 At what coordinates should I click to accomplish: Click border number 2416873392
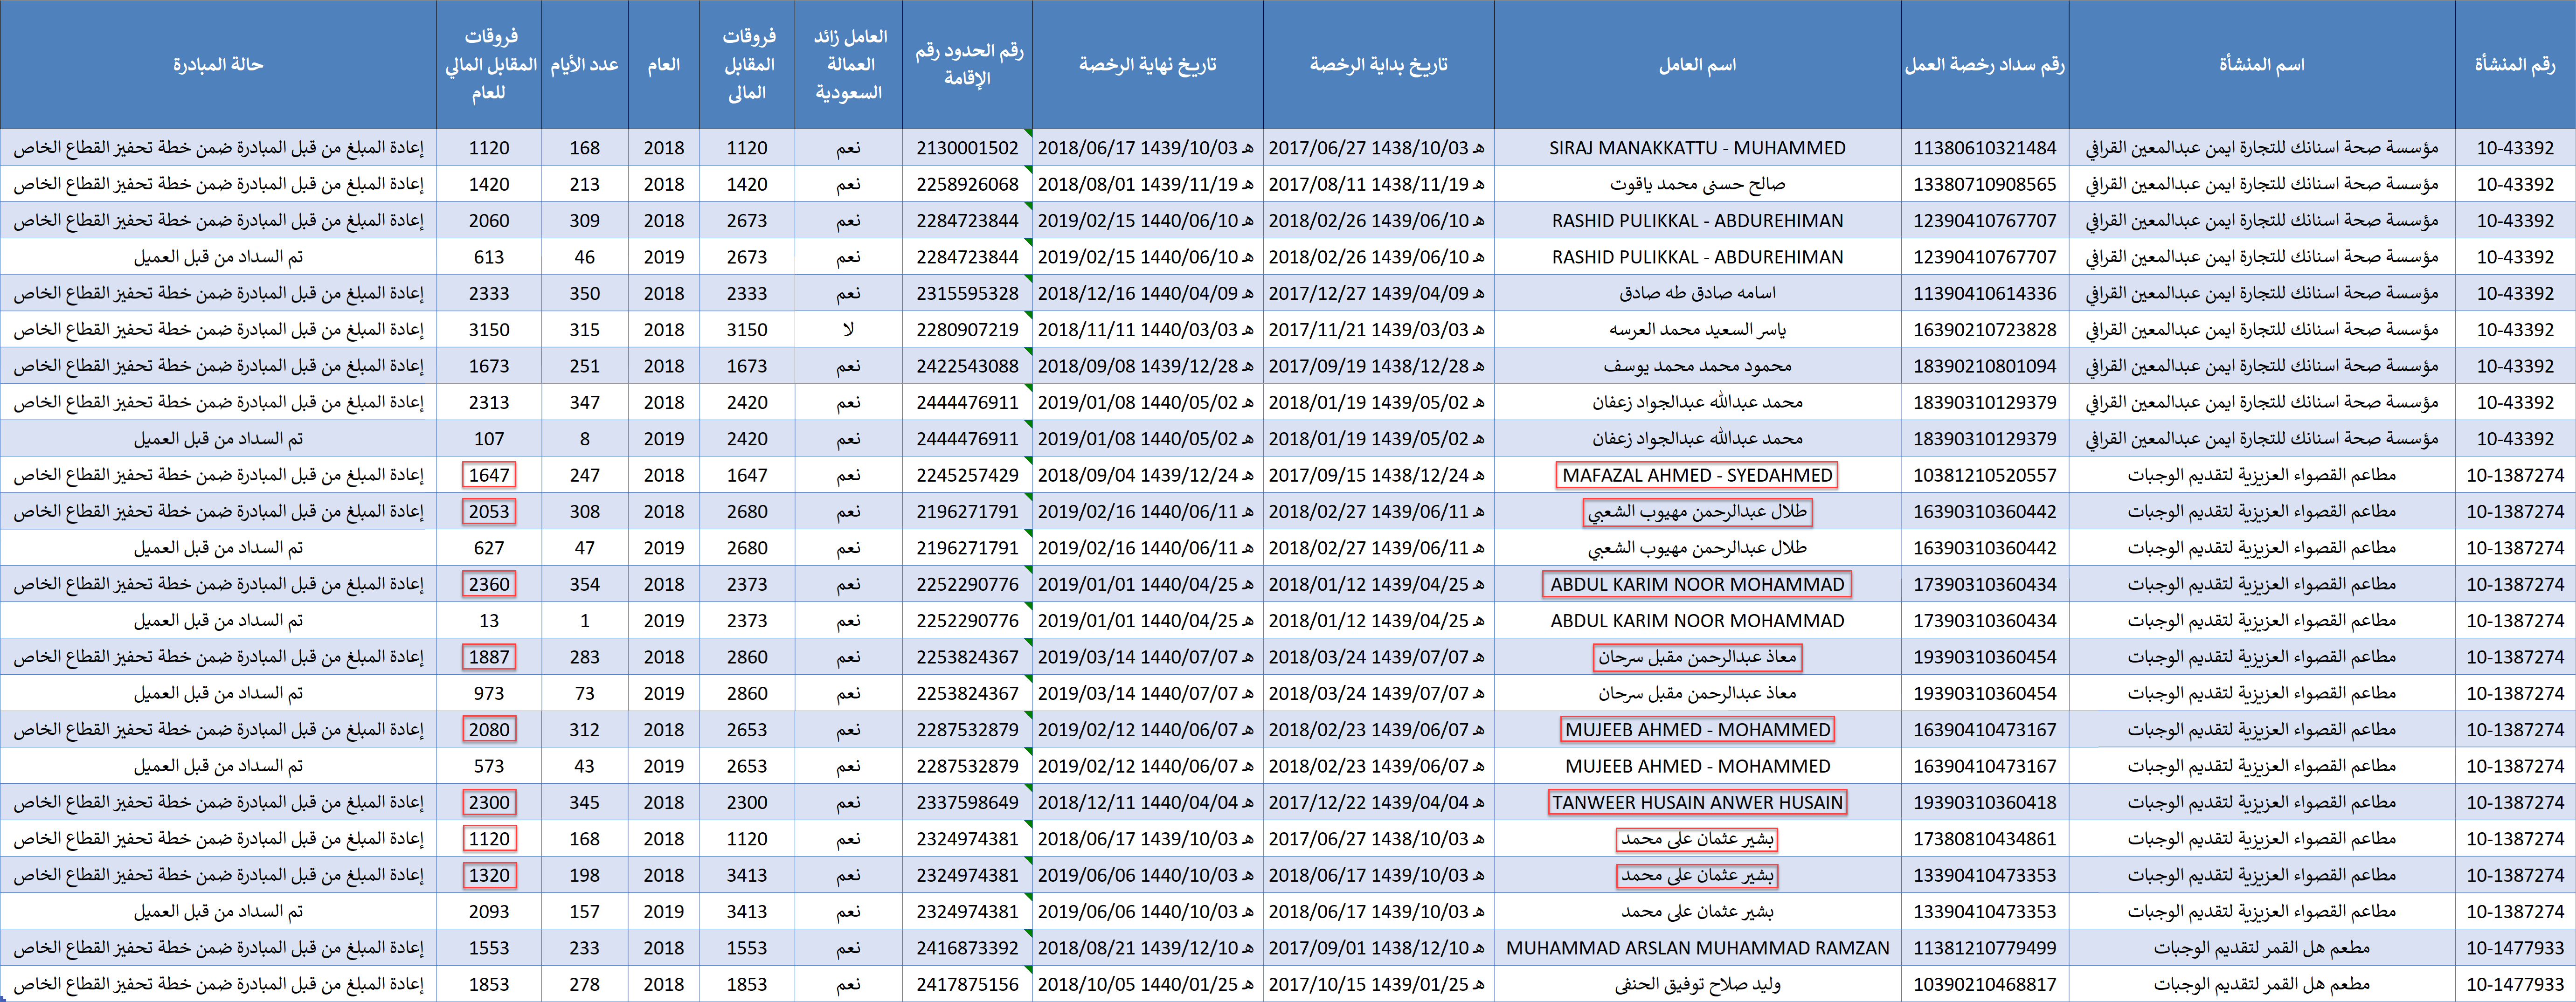(967, 948)
